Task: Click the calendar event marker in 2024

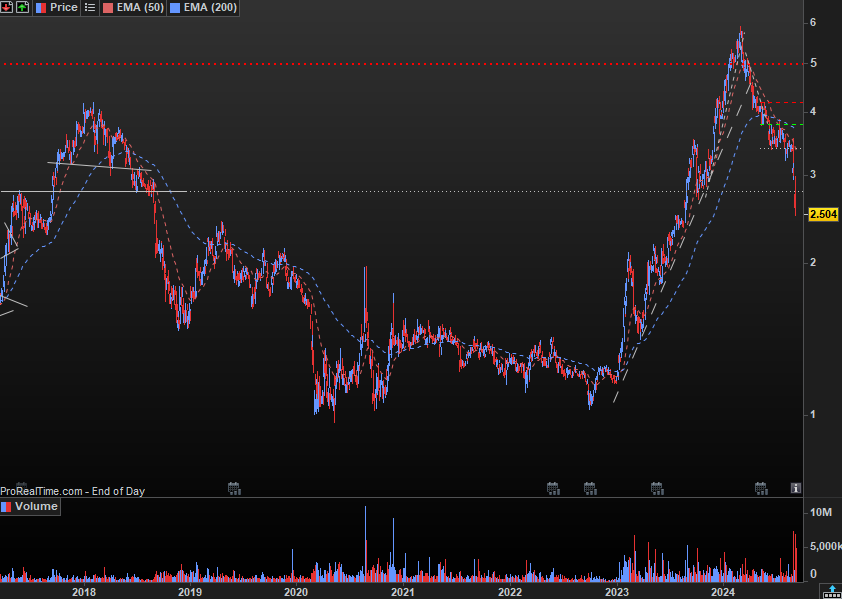Action: click(x=761, y=488)
